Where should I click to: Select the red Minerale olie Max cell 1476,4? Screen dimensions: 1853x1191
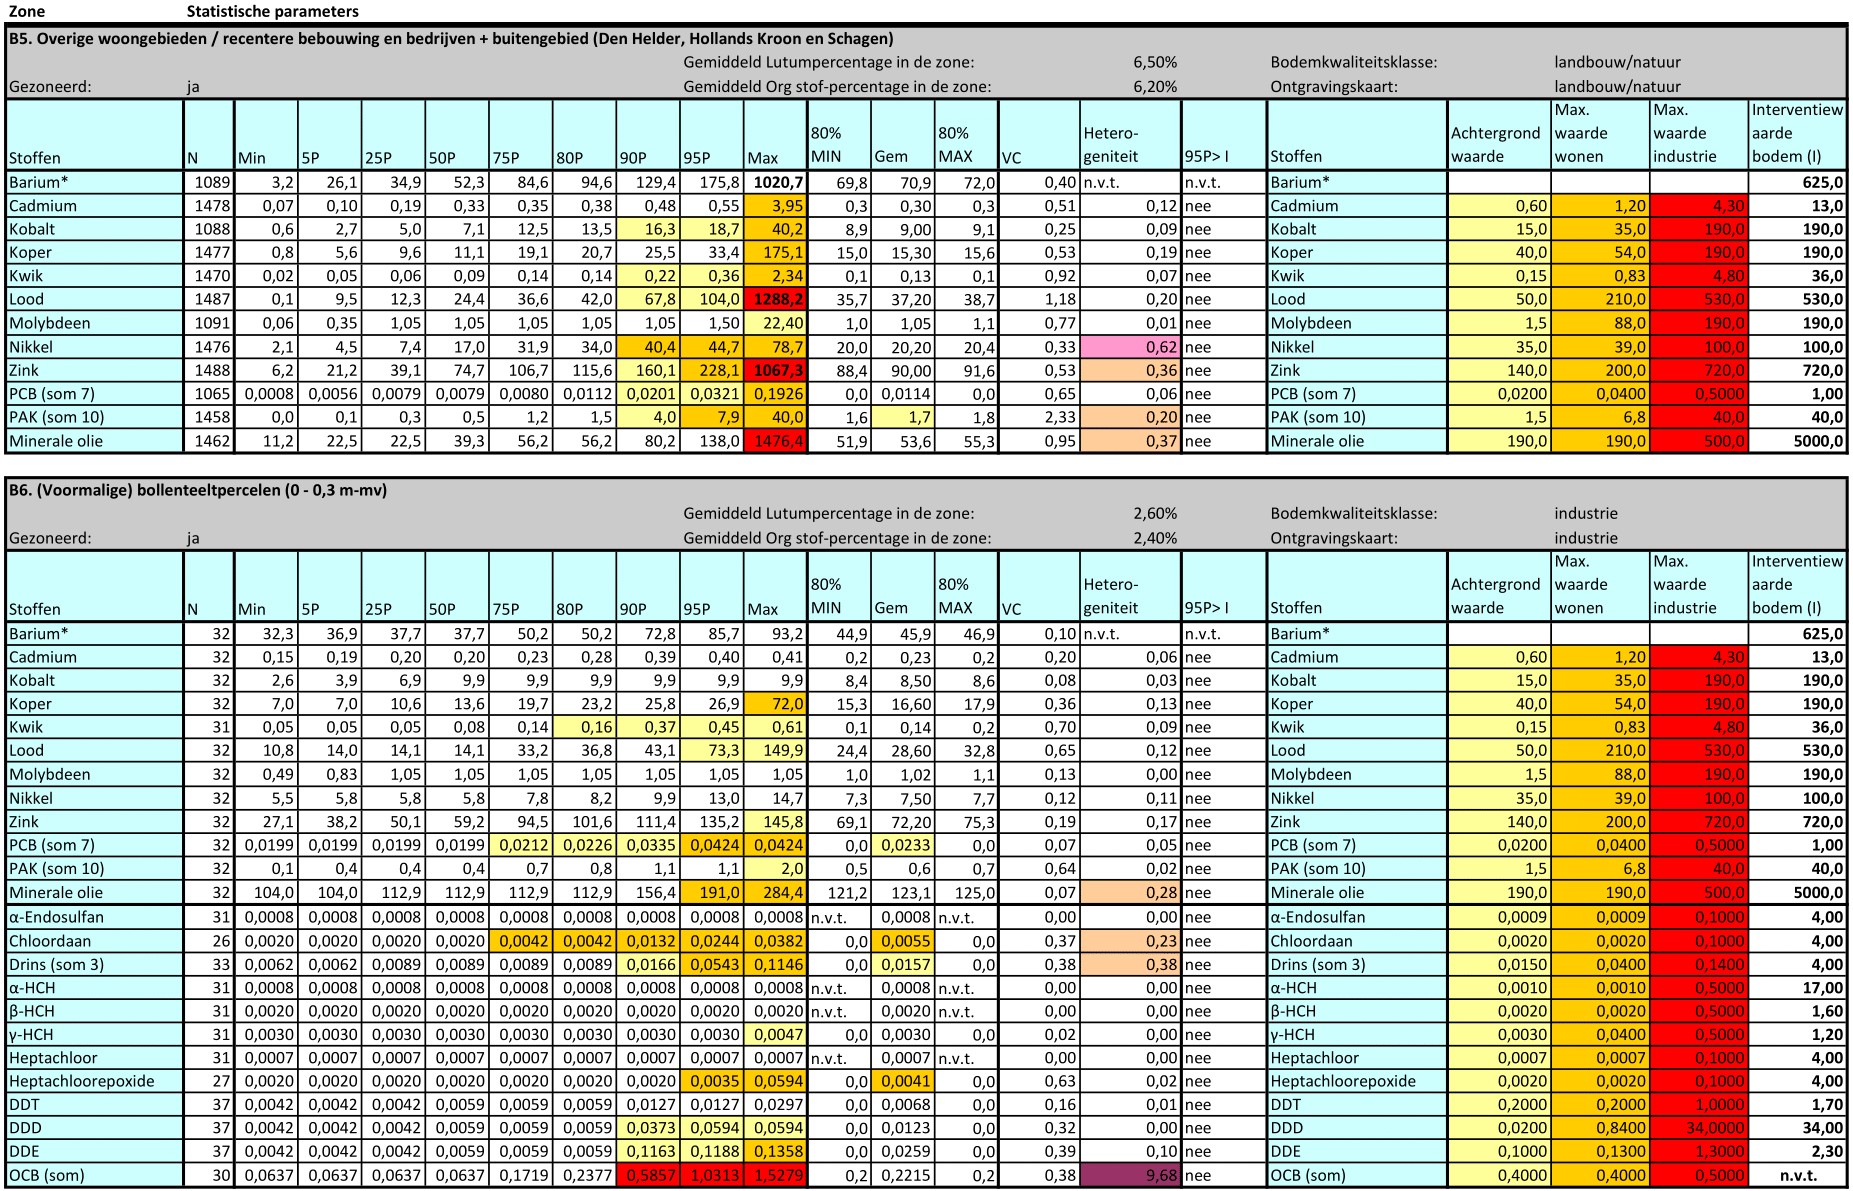pyautogui.click(x=776, y=441)
